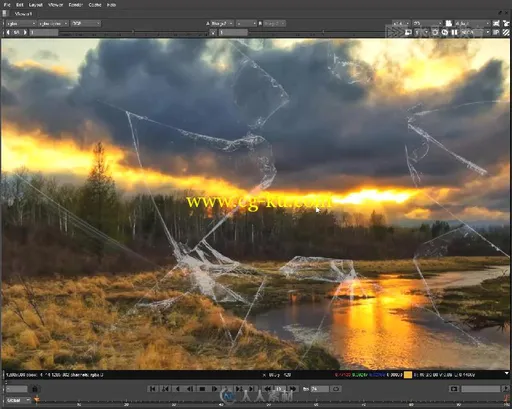Click the refresh viewer icon
512x409 pixels.
435,32
